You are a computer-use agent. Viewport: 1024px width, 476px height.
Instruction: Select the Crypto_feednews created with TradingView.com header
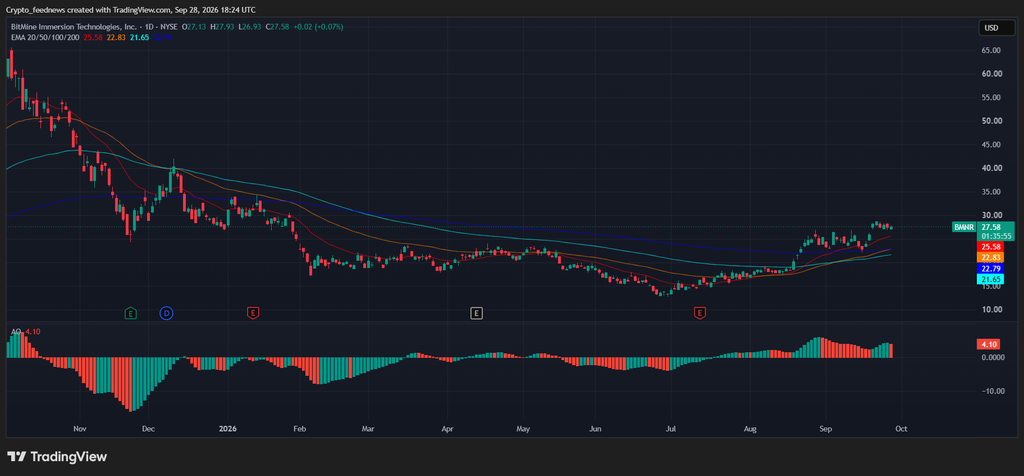click(x=131, y=10)
